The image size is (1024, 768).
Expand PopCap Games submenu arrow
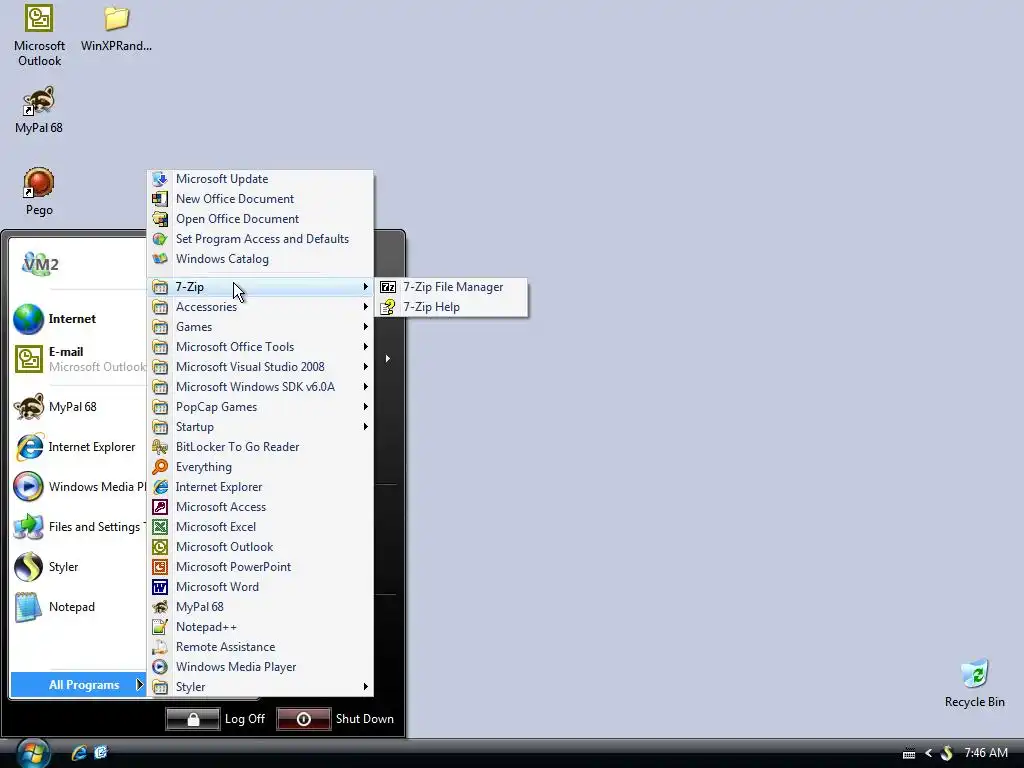click(x=366, y=407)
